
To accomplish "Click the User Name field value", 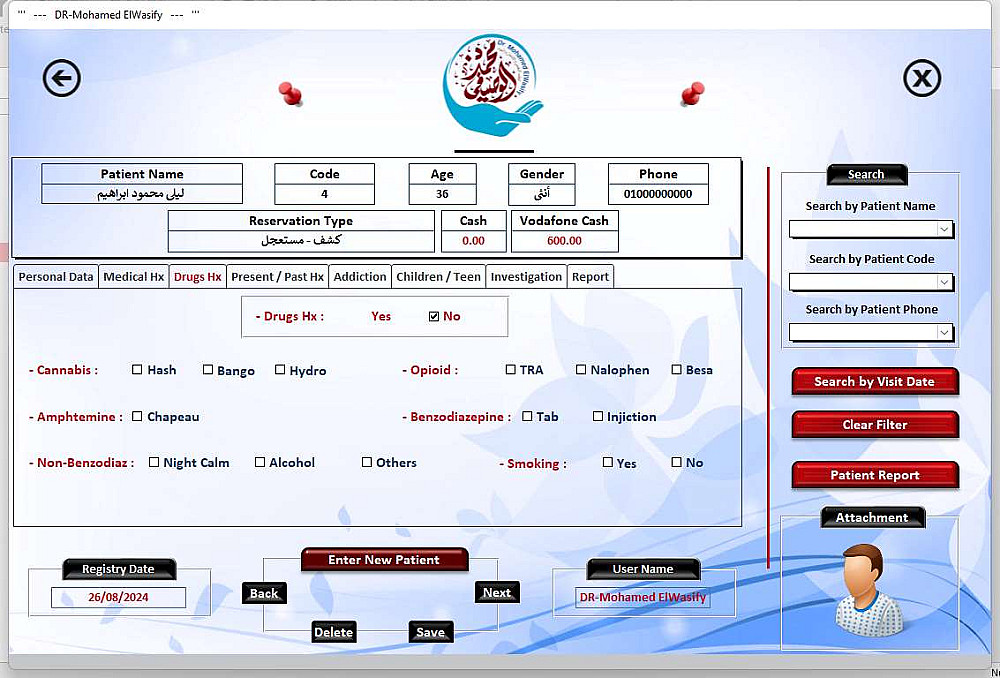I will 642,598.
